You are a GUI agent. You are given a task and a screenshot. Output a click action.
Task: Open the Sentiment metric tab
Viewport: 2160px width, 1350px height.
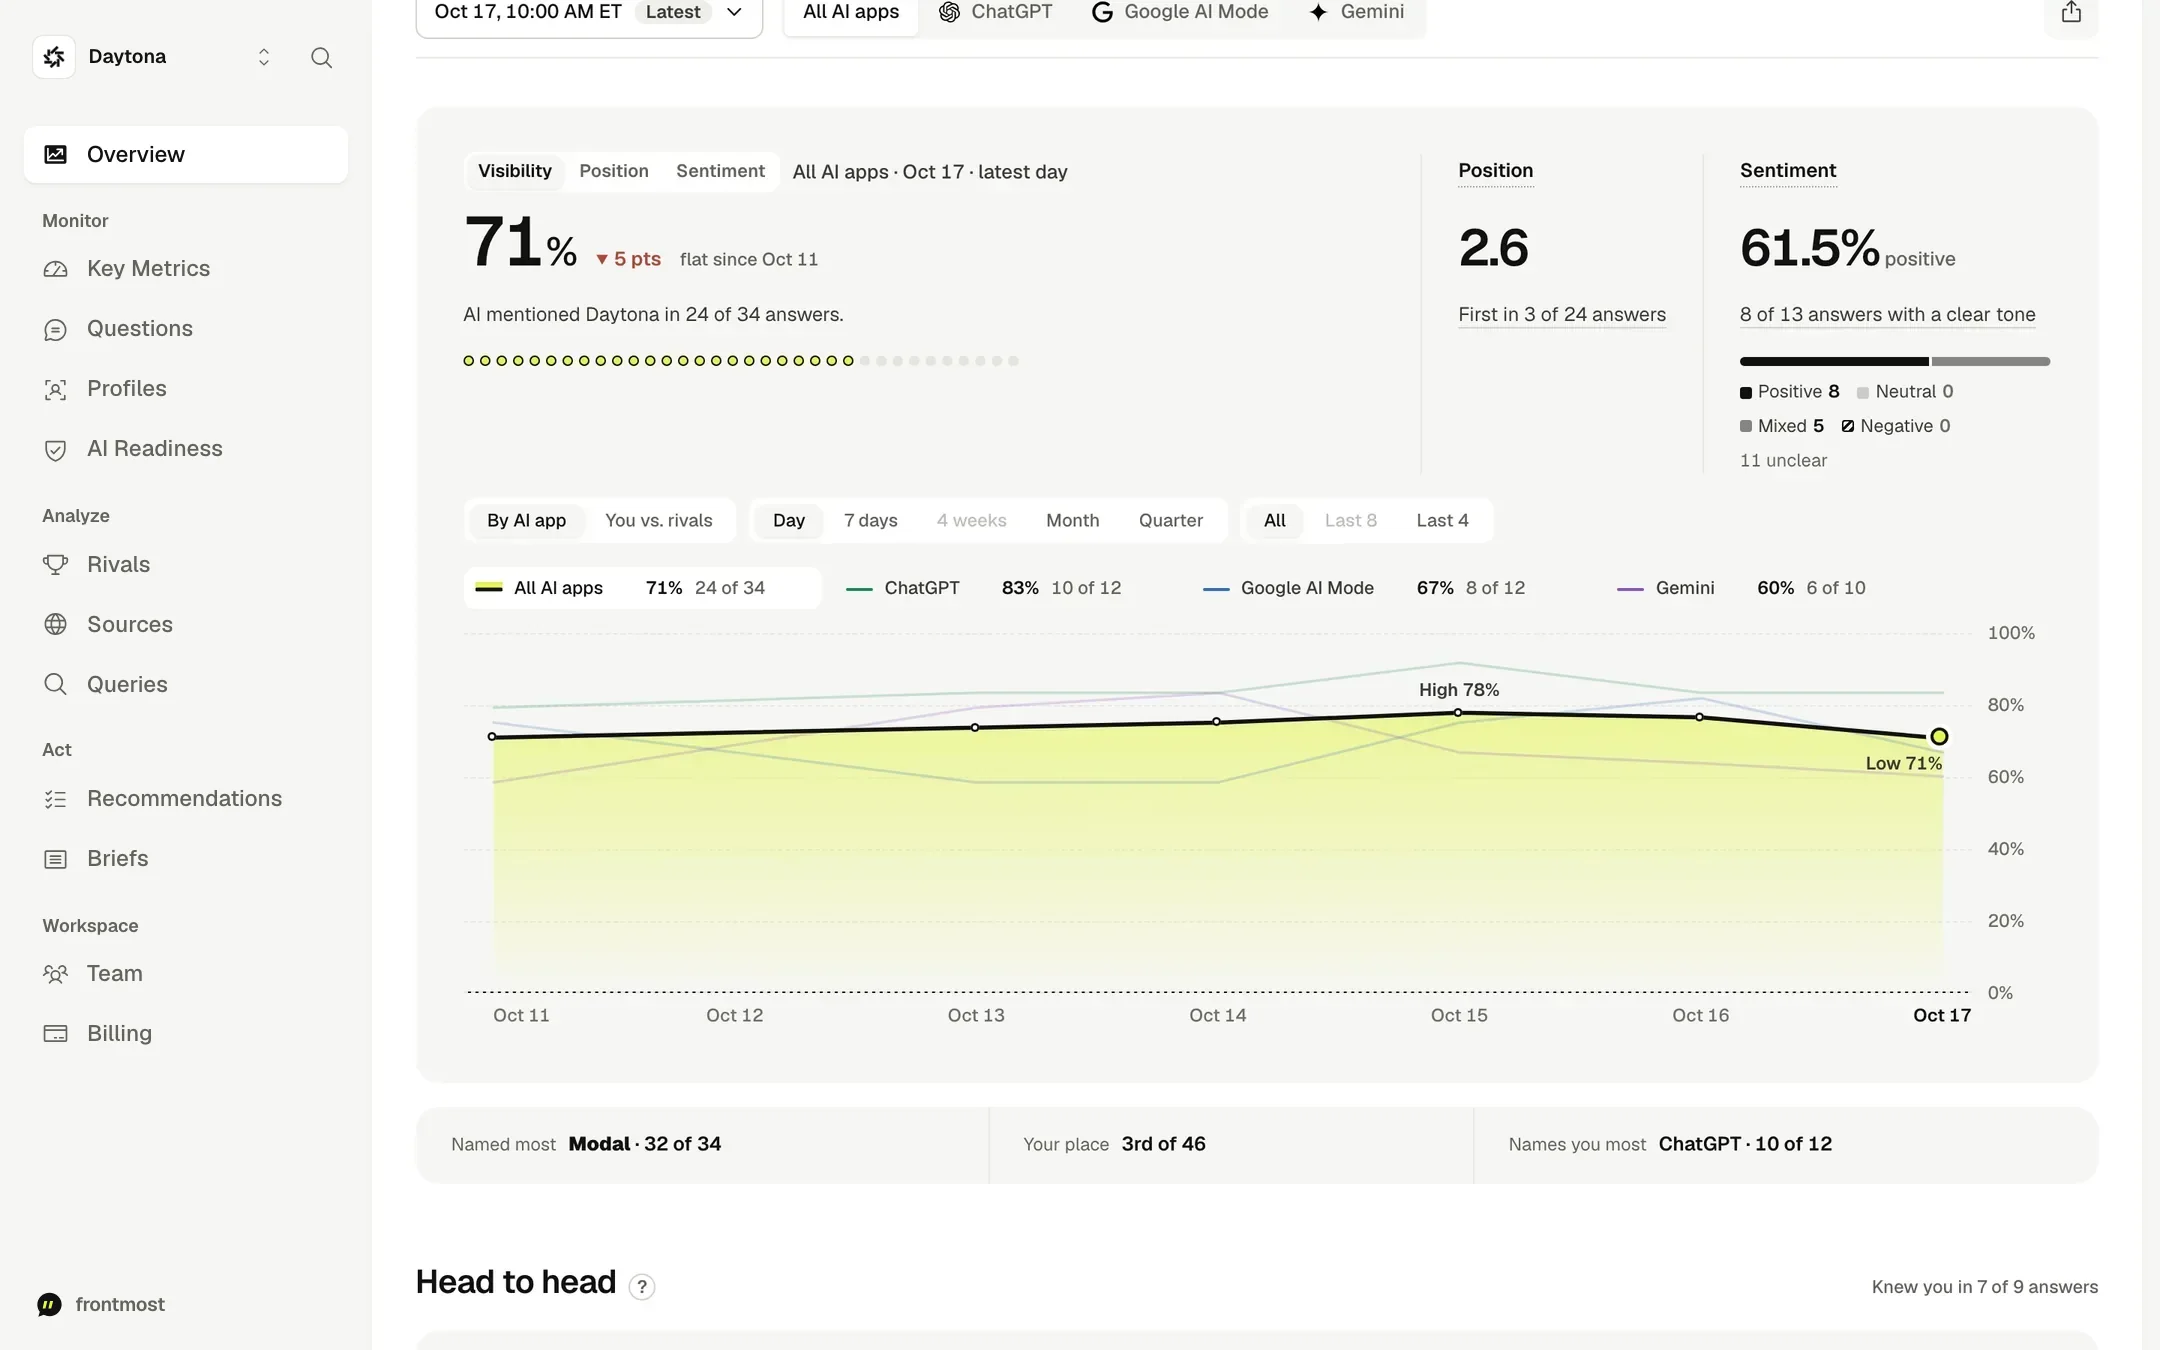(x=720, y=171)
